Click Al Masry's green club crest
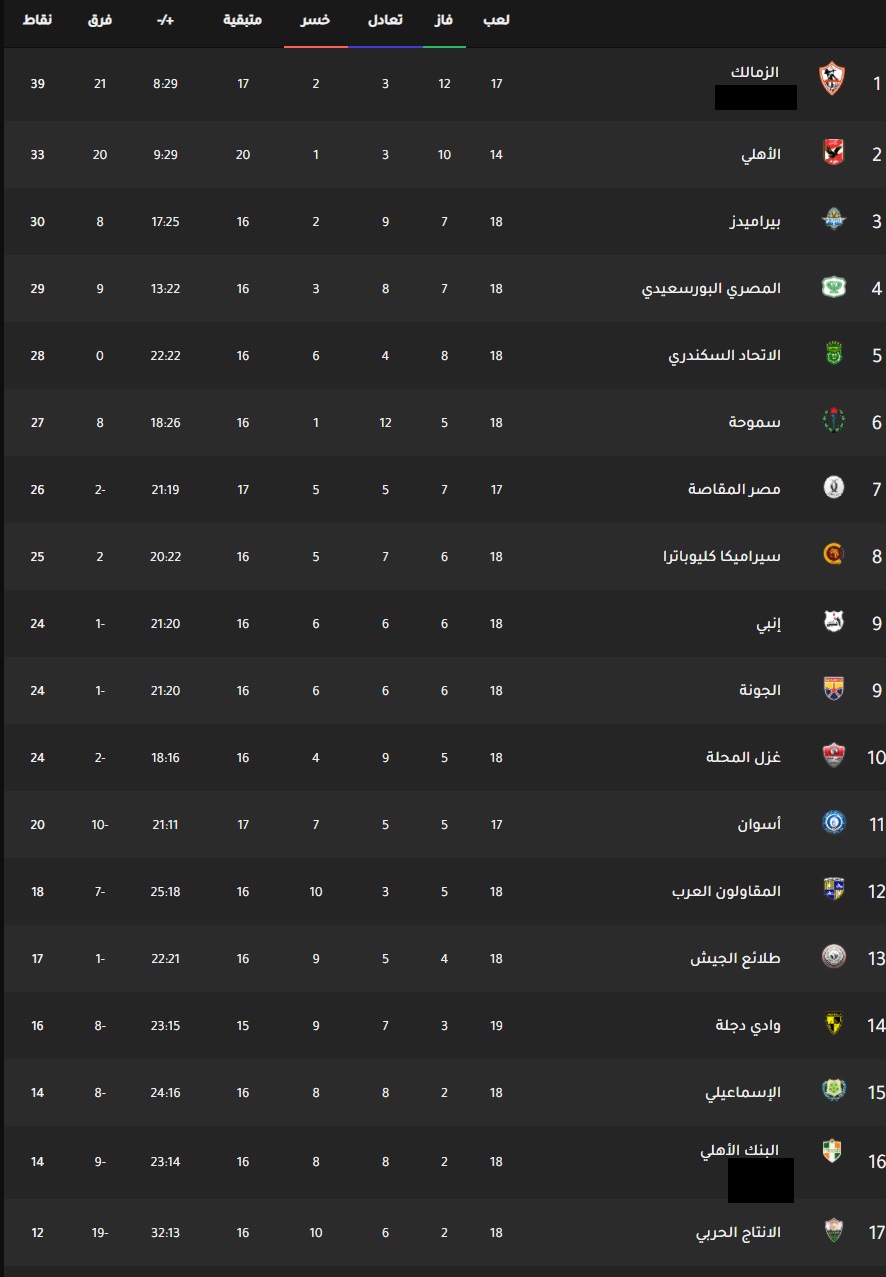This screenshot has height=1277, width=886. click(x=832, y=288)
